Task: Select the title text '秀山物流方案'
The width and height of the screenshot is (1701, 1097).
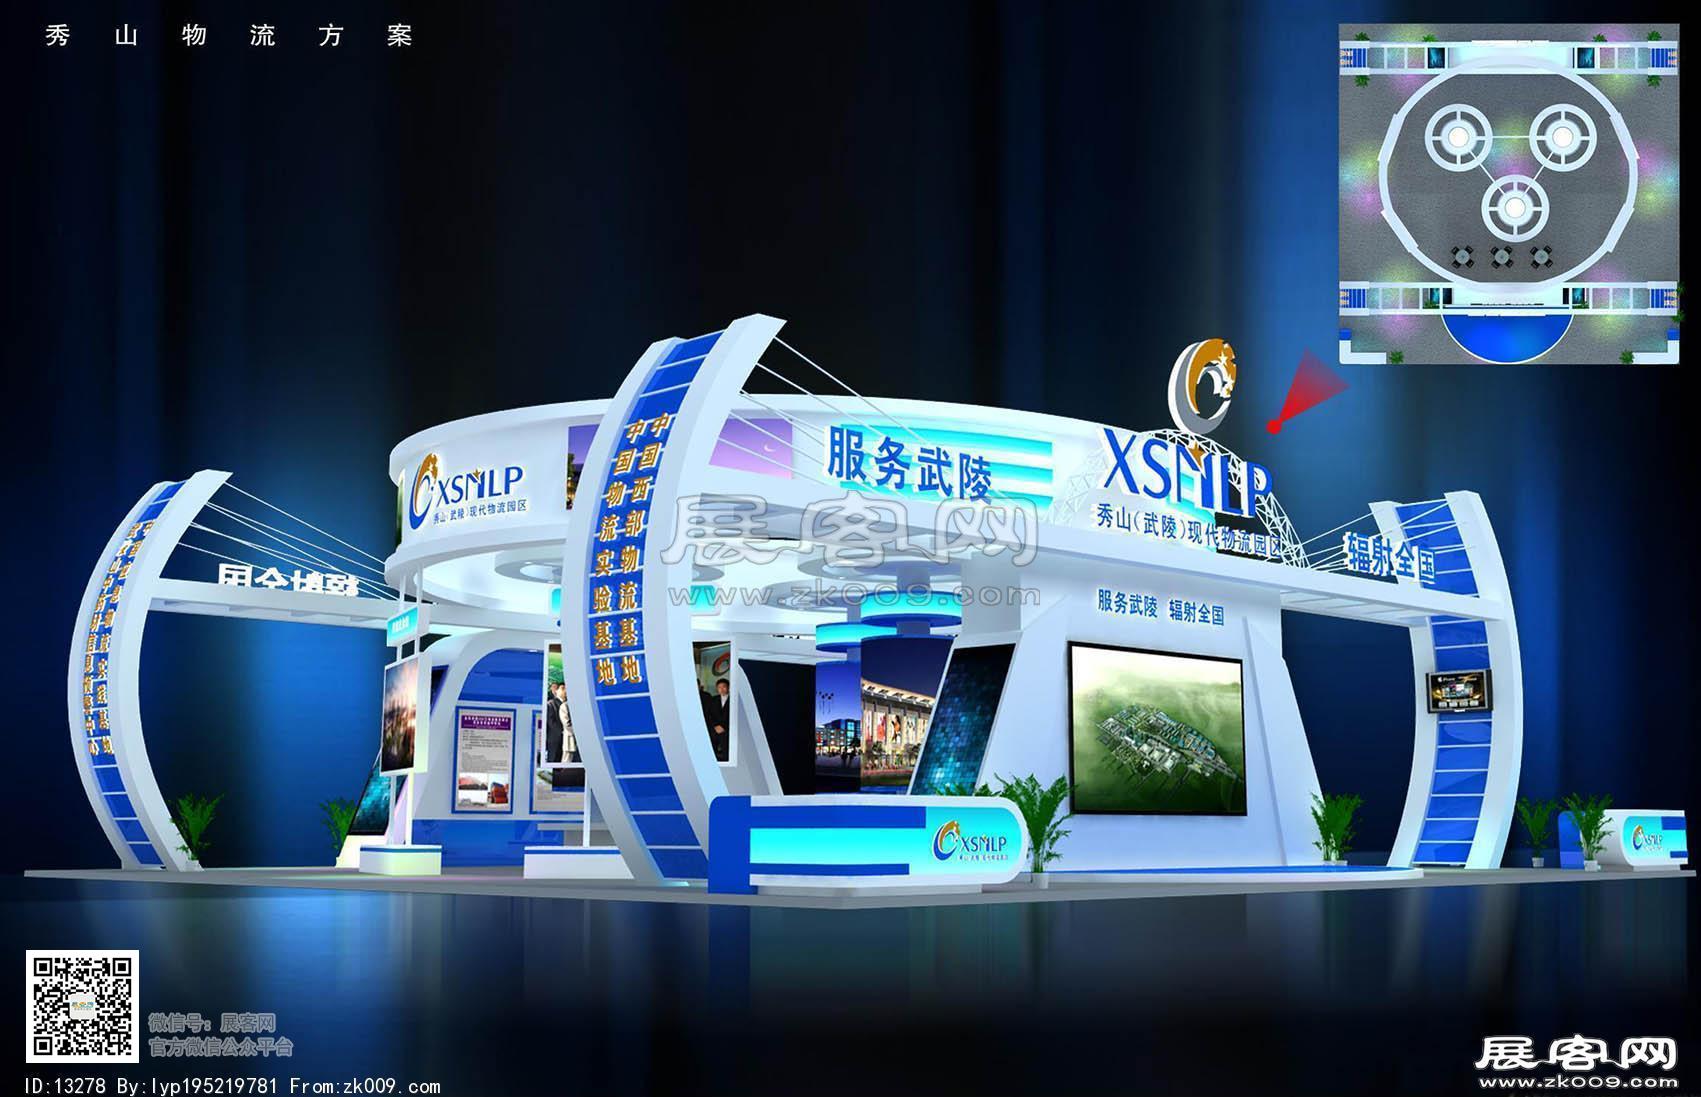Action: 229,36
